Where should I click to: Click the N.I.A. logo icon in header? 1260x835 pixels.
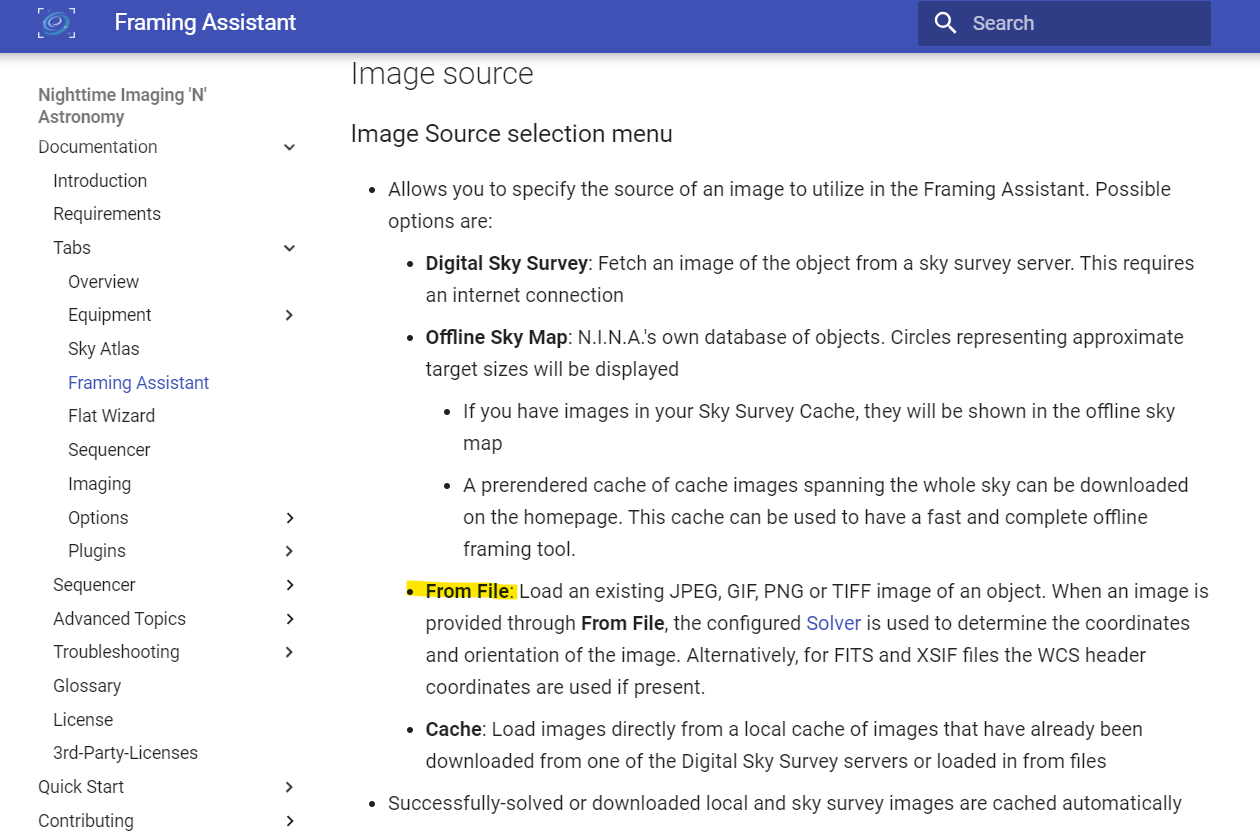(56, 23)
